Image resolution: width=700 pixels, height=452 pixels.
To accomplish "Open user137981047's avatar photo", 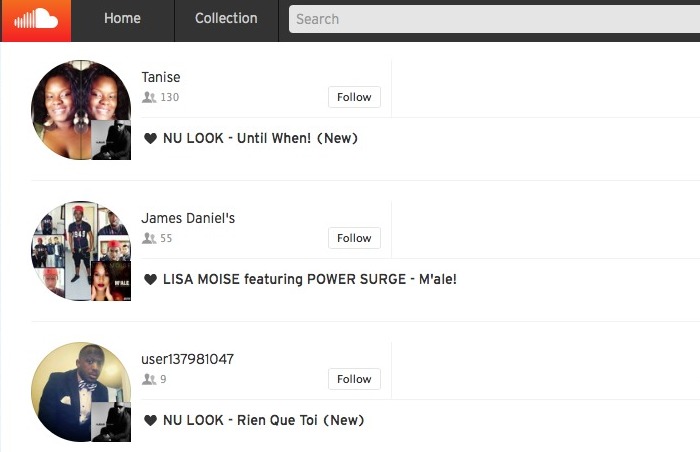I will [x=81, y=392].
